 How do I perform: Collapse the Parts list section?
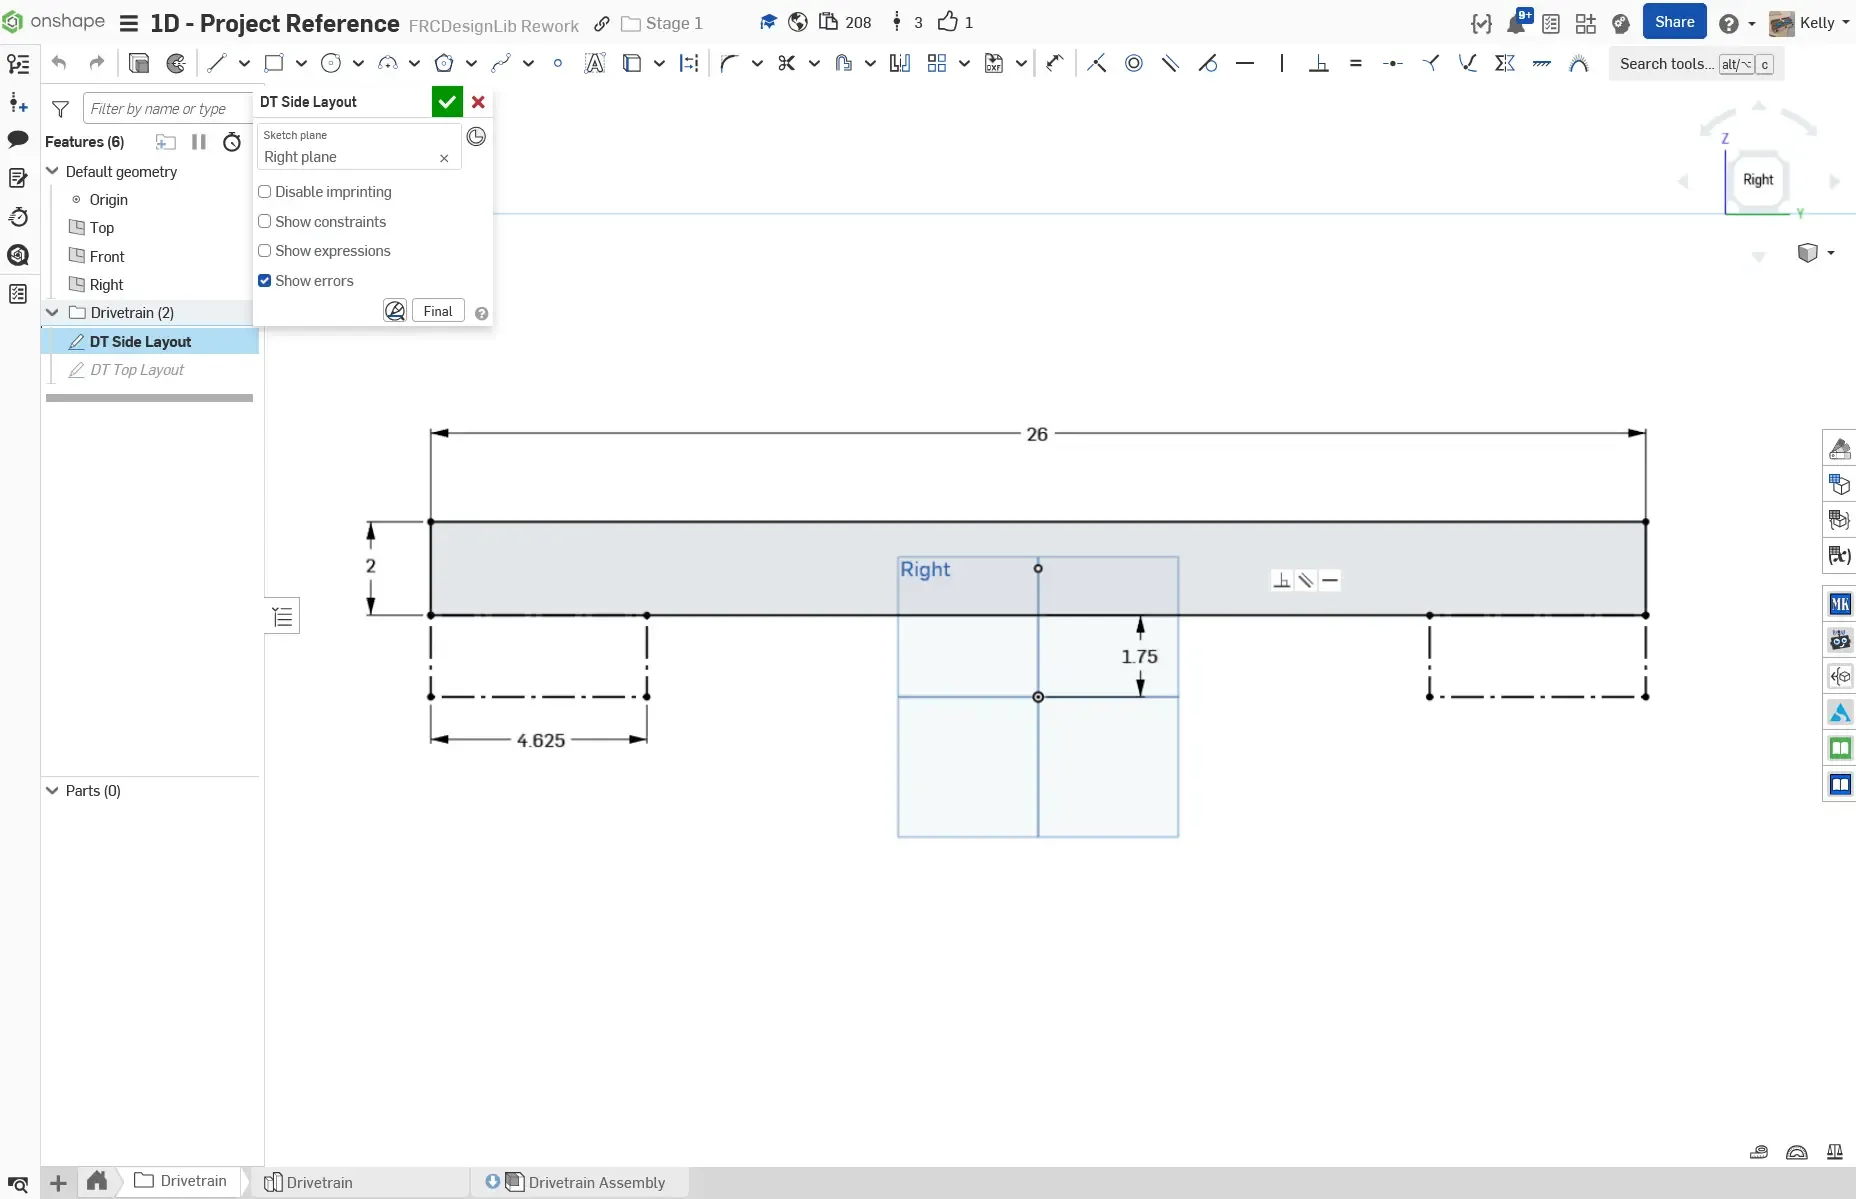pyautogui.click(x=53, y=791)
